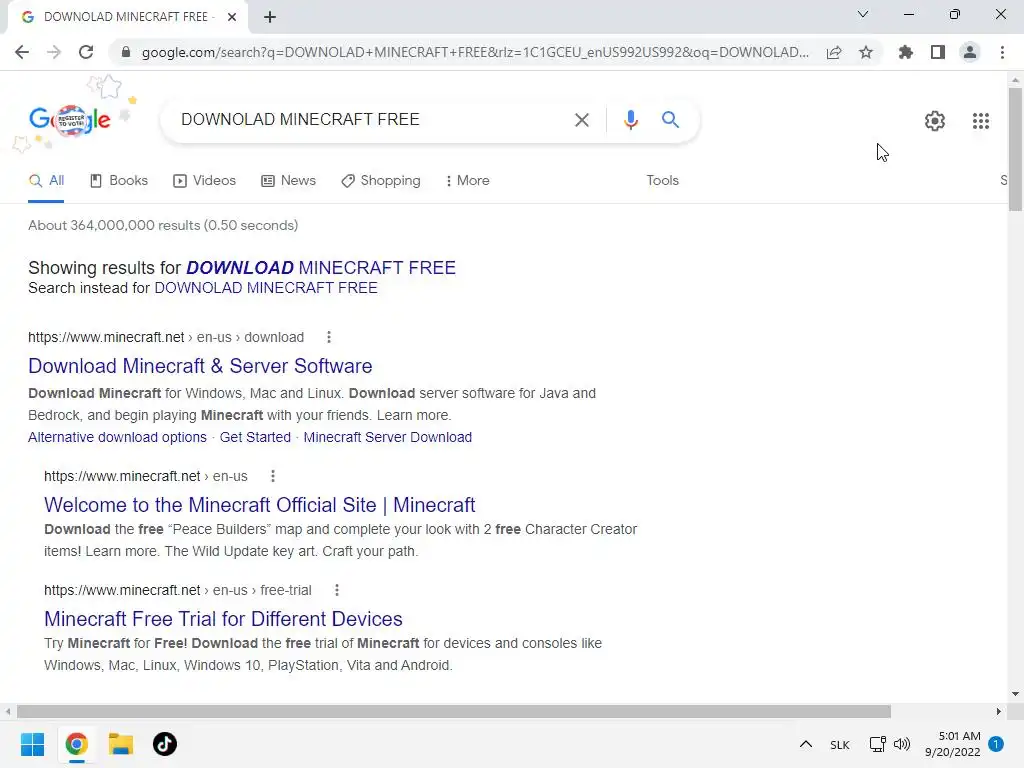Click the browser address bar URL
The width and height of the screenshot is (1024, 768).
(x=475, y=52)
